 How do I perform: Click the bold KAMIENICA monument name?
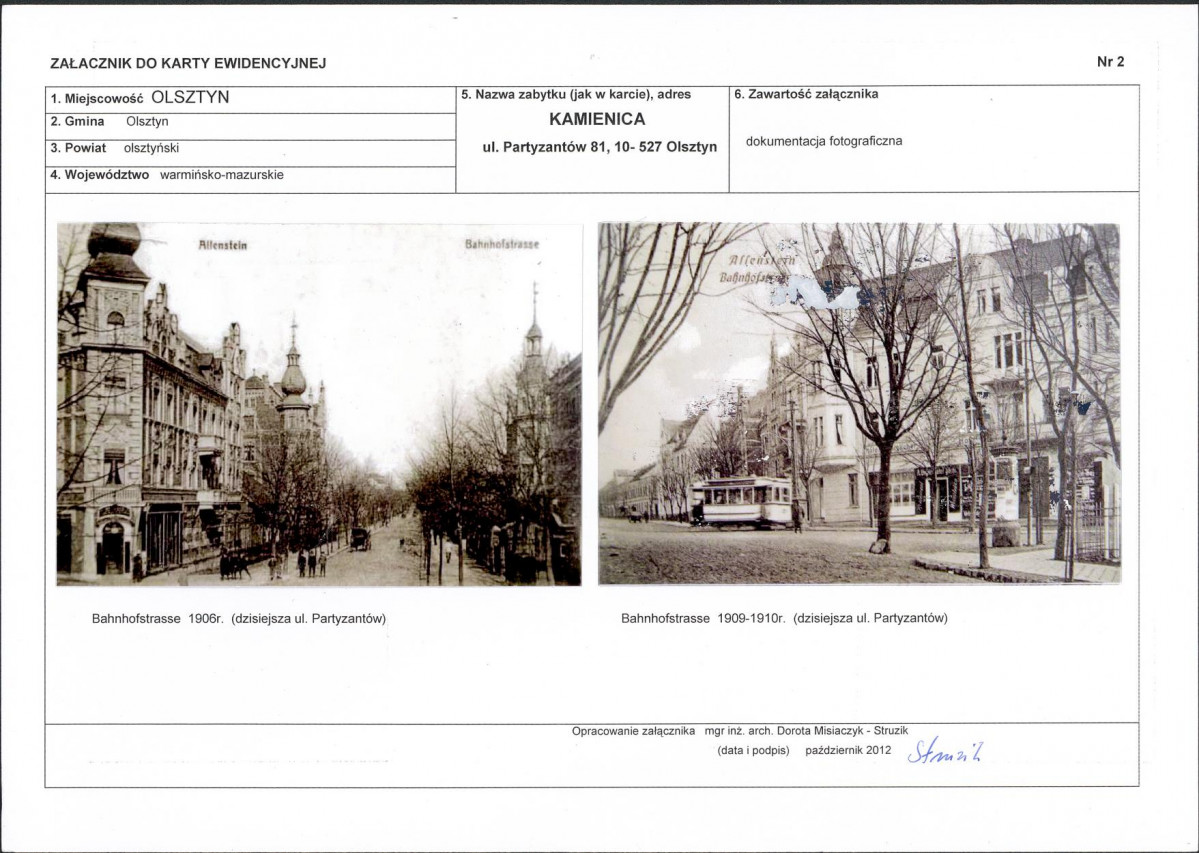click(x=597, y=119)
